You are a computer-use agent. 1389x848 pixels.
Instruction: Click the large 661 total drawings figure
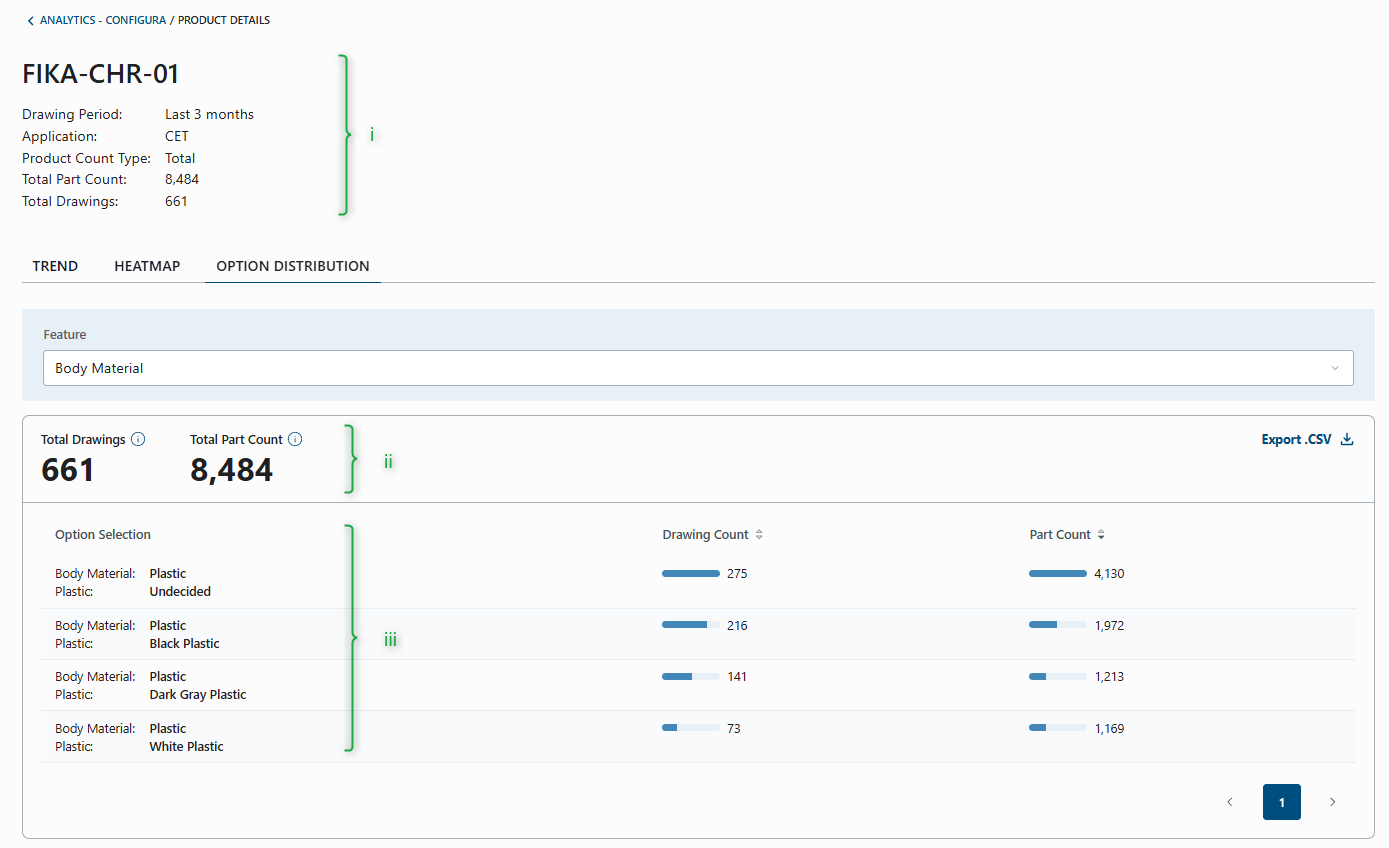click(x=68, y=470)
